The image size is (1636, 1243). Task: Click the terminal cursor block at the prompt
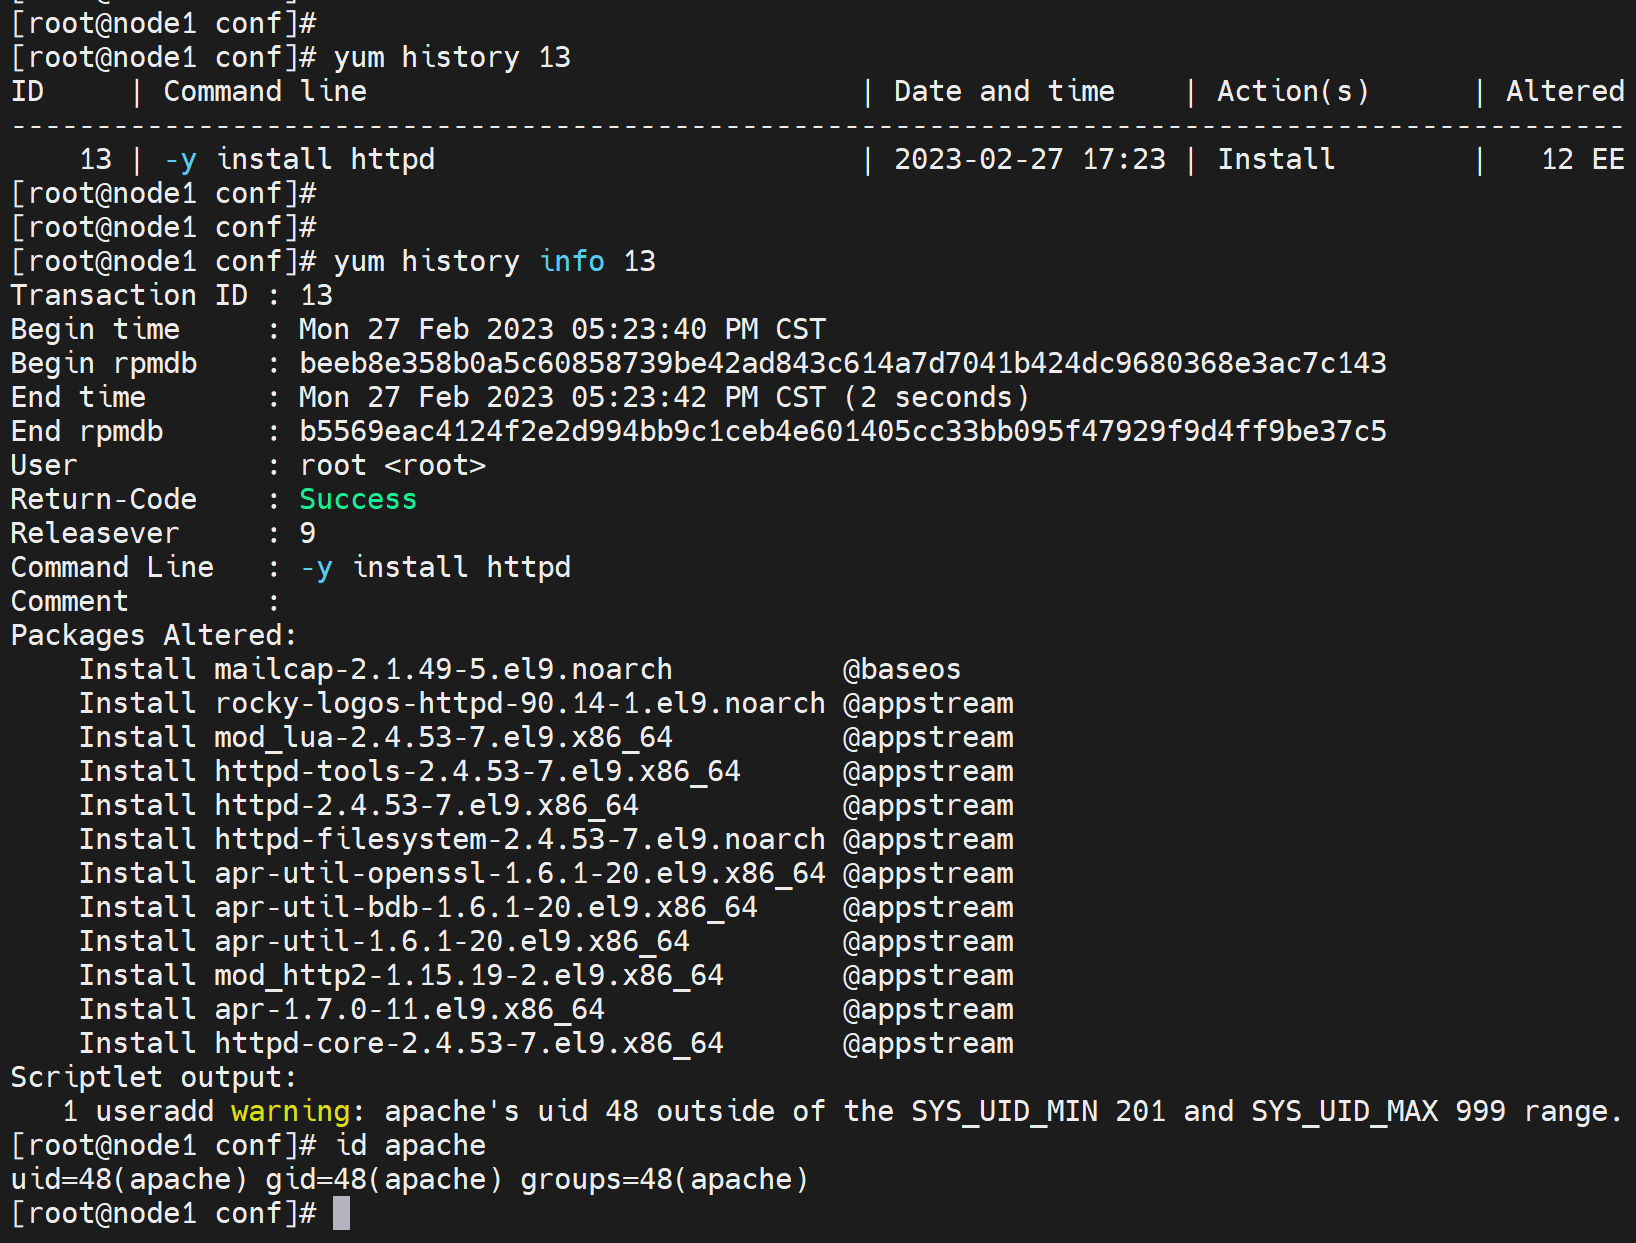[342, 1213]
